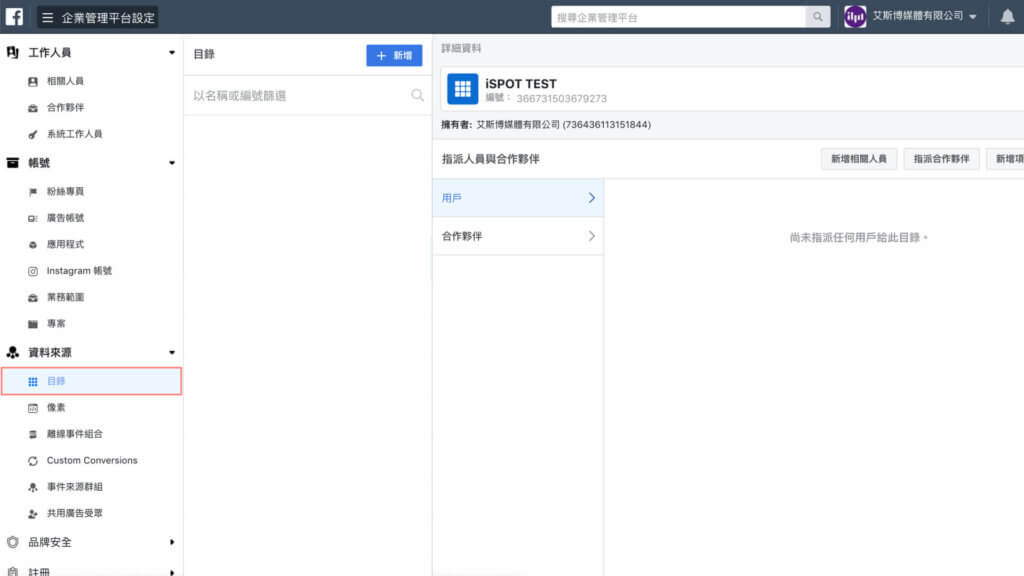Click the 目錄 grid icon in sidebar

tap(33, 381)
